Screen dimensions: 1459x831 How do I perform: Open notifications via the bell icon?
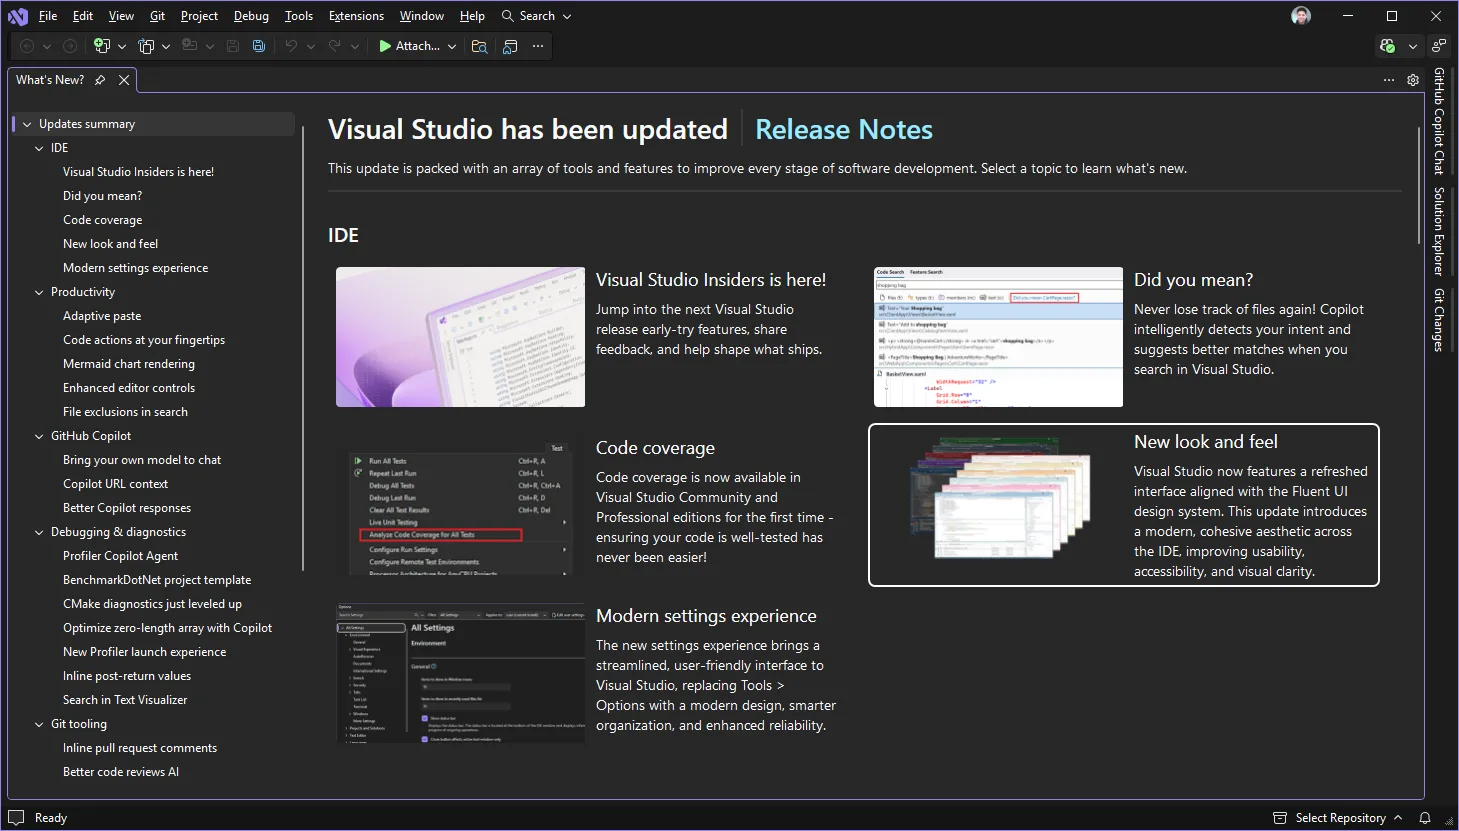(1426, 817)
